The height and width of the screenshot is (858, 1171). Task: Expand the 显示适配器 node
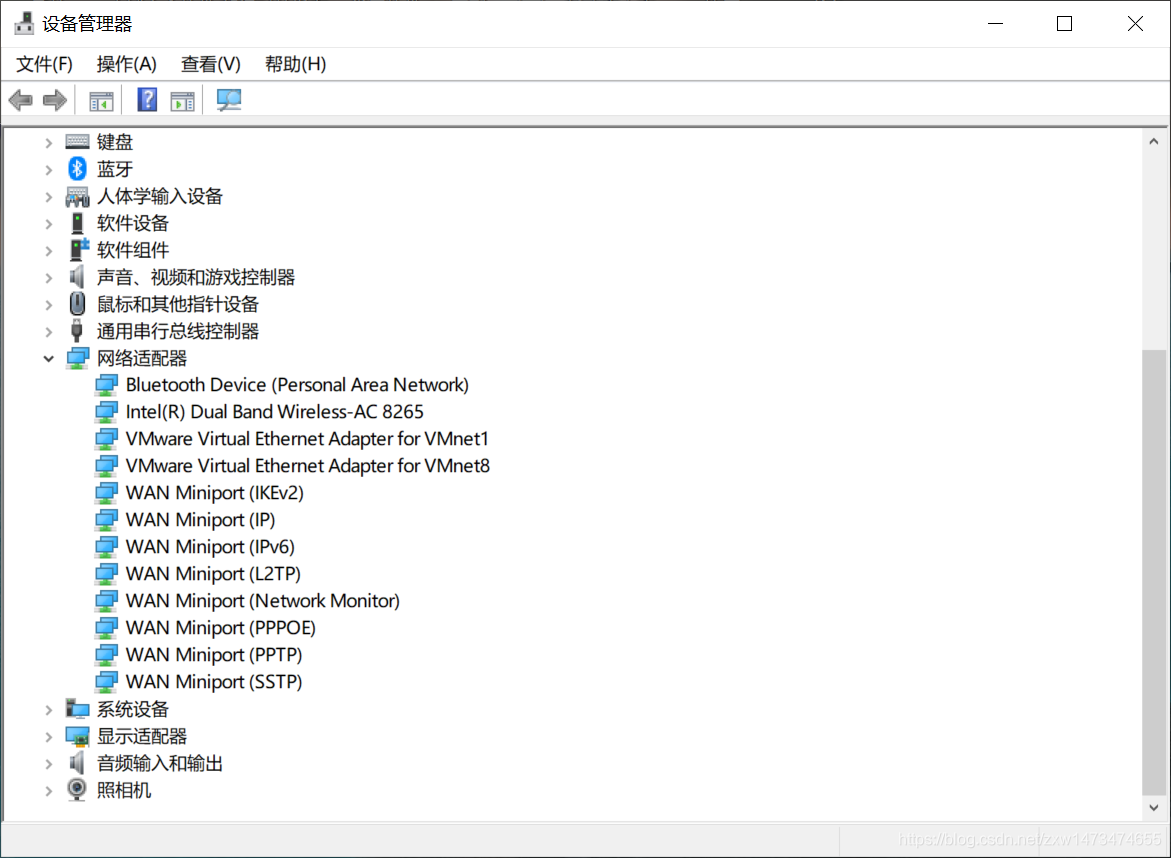pyautogui.click(x=49, y=737)
